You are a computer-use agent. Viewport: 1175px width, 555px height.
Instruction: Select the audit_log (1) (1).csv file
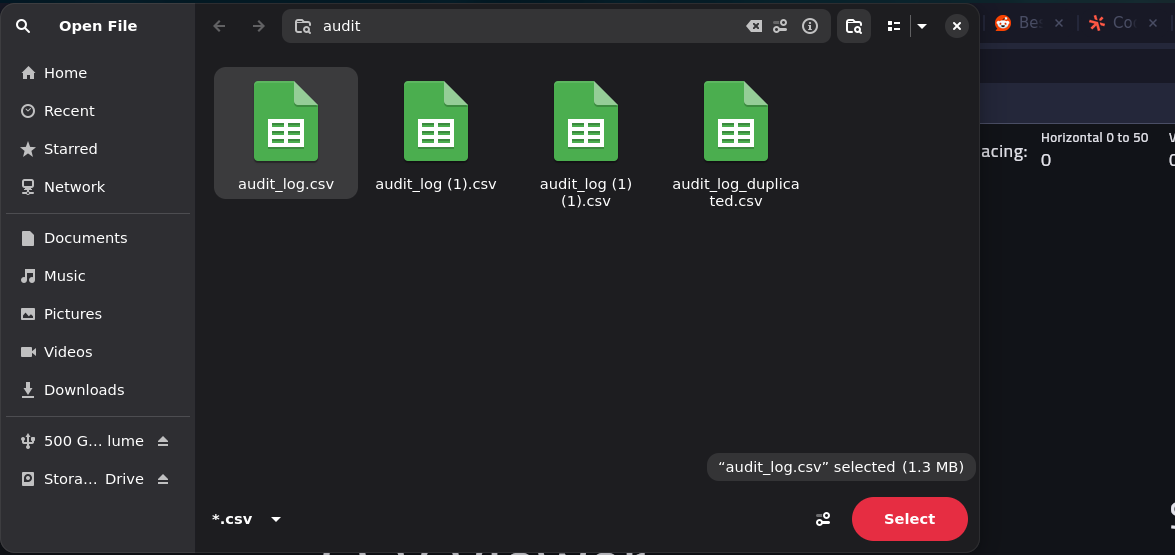tap(586, 142)
